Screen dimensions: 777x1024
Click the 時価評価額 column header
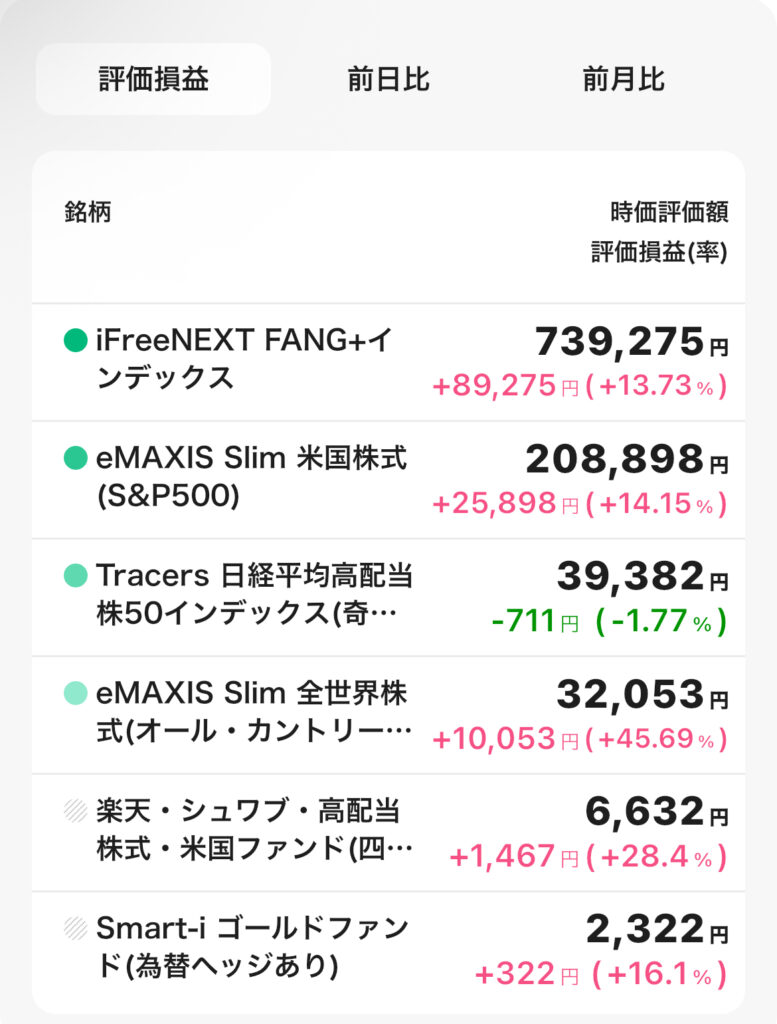pyautogui.click(x=669, y=212)
